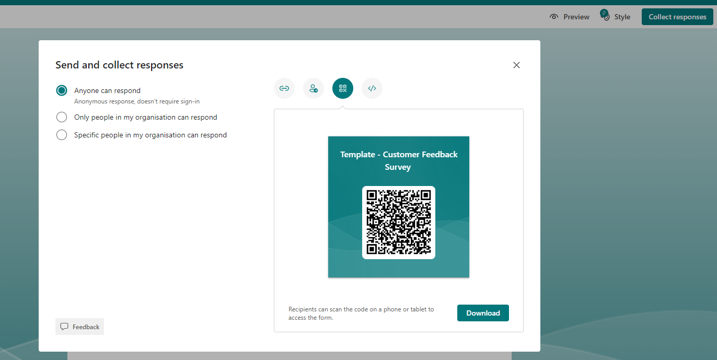Choose Anyone can respond option
717x360 pixels.
pyautogui.click(x=61, y=91)
